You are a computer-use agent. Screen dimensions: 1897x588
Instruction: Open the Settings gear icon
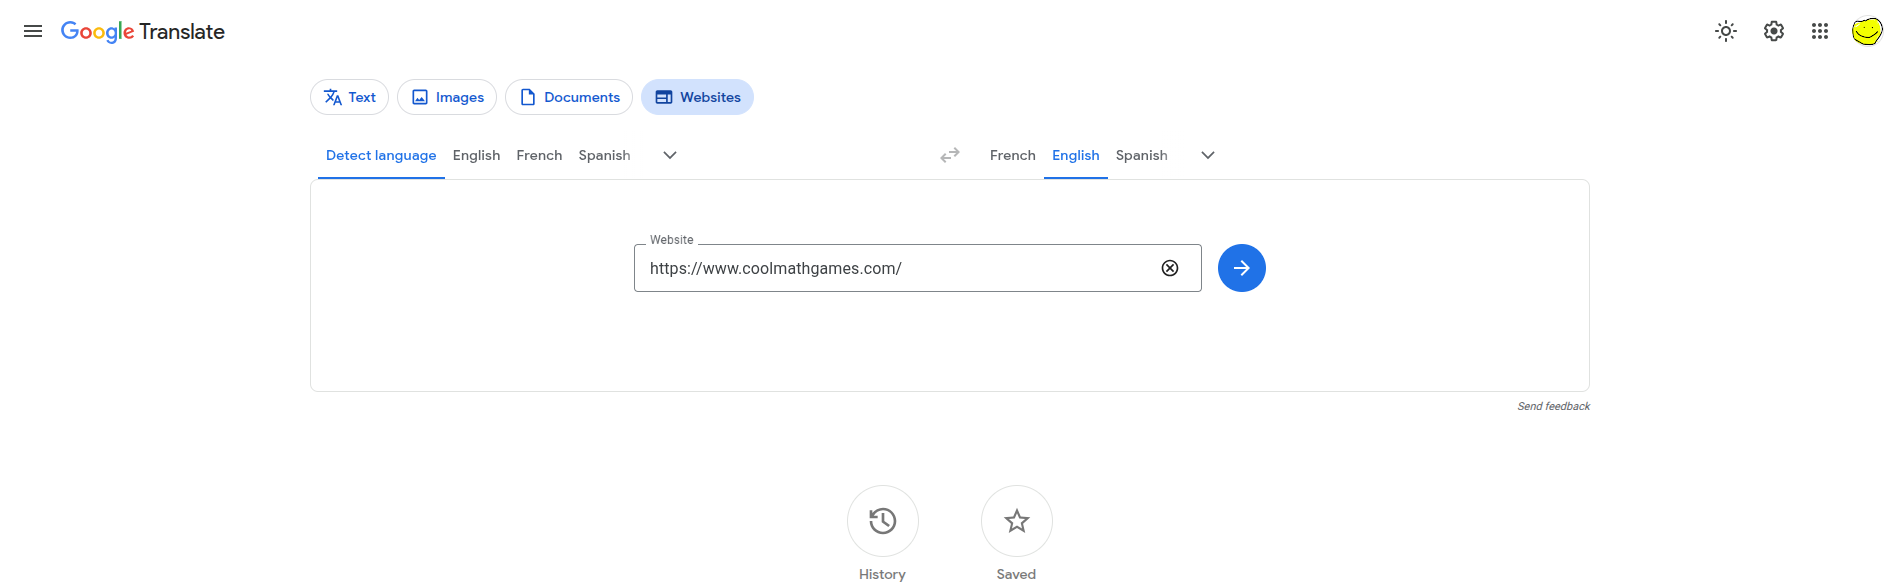click(x=1774, y=31)
